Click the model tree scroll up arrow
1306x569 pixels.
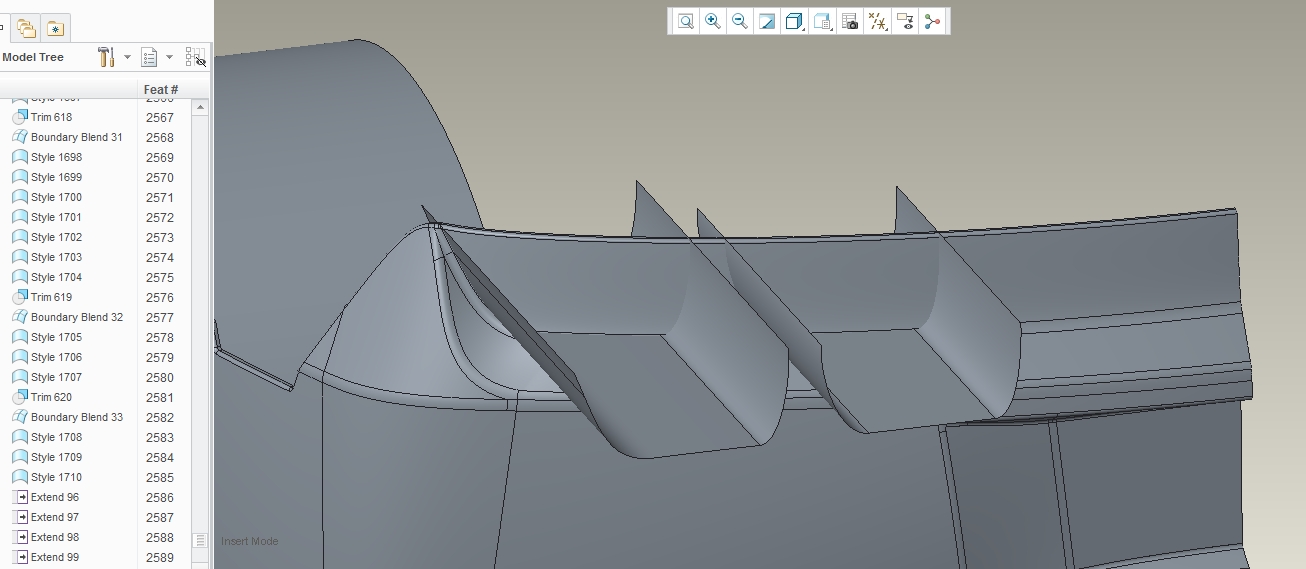(x=200, y=106)
